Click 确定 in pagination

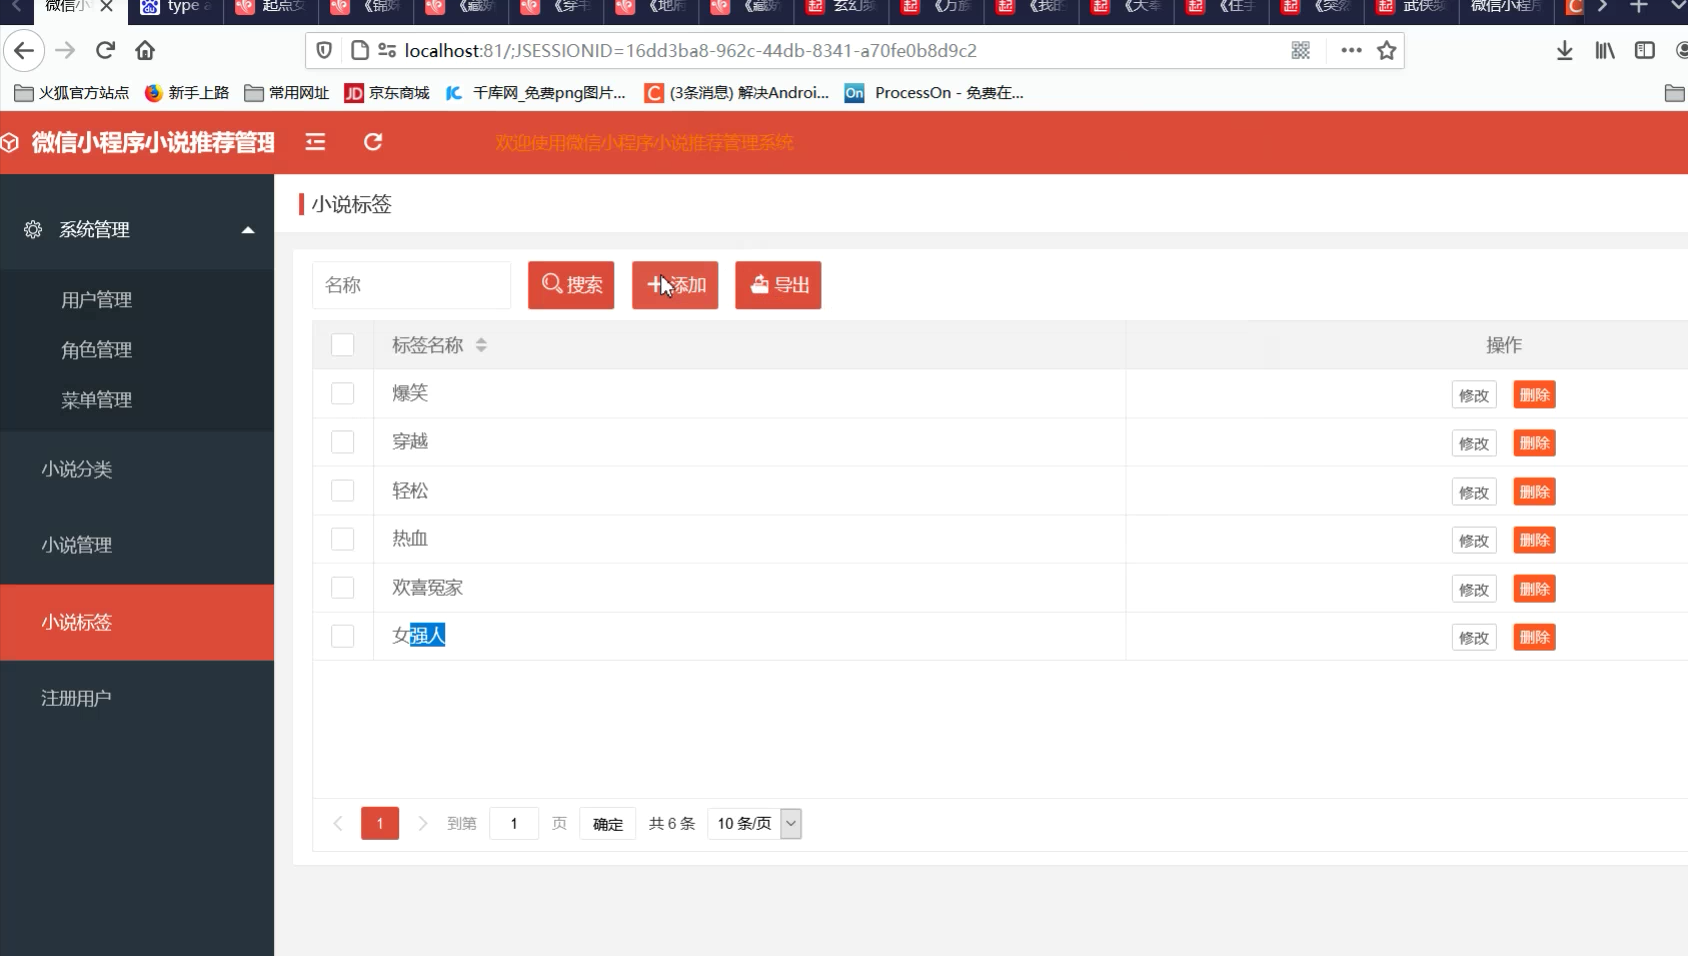tap(608, 824)
